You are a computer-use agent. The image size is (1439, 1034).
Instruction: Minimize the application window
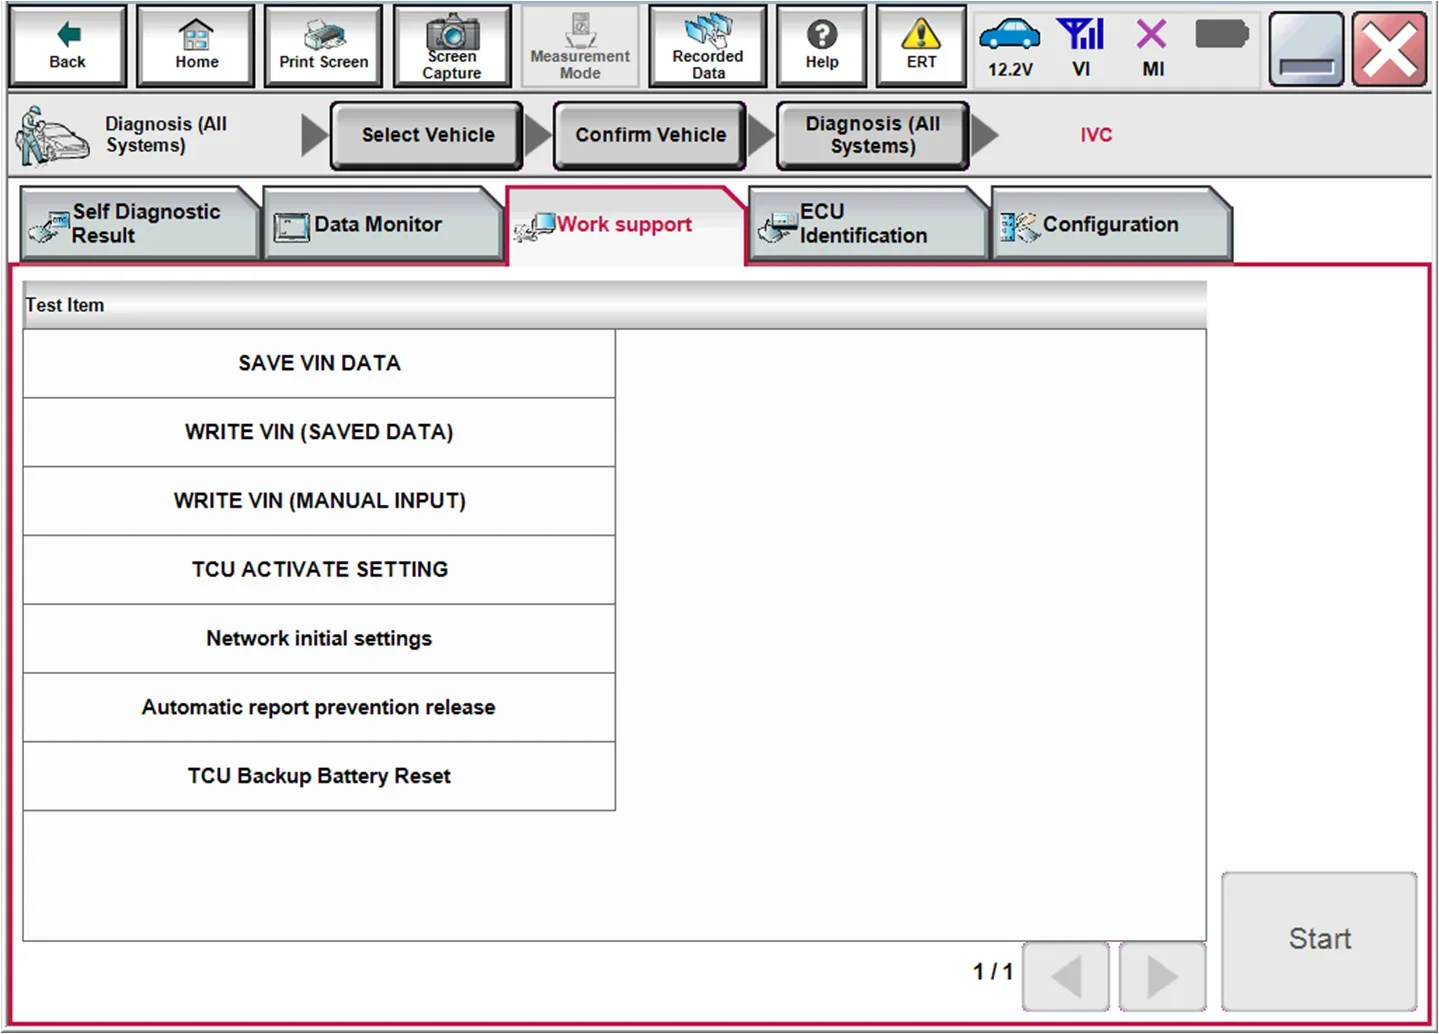[x=1306, y=48]
